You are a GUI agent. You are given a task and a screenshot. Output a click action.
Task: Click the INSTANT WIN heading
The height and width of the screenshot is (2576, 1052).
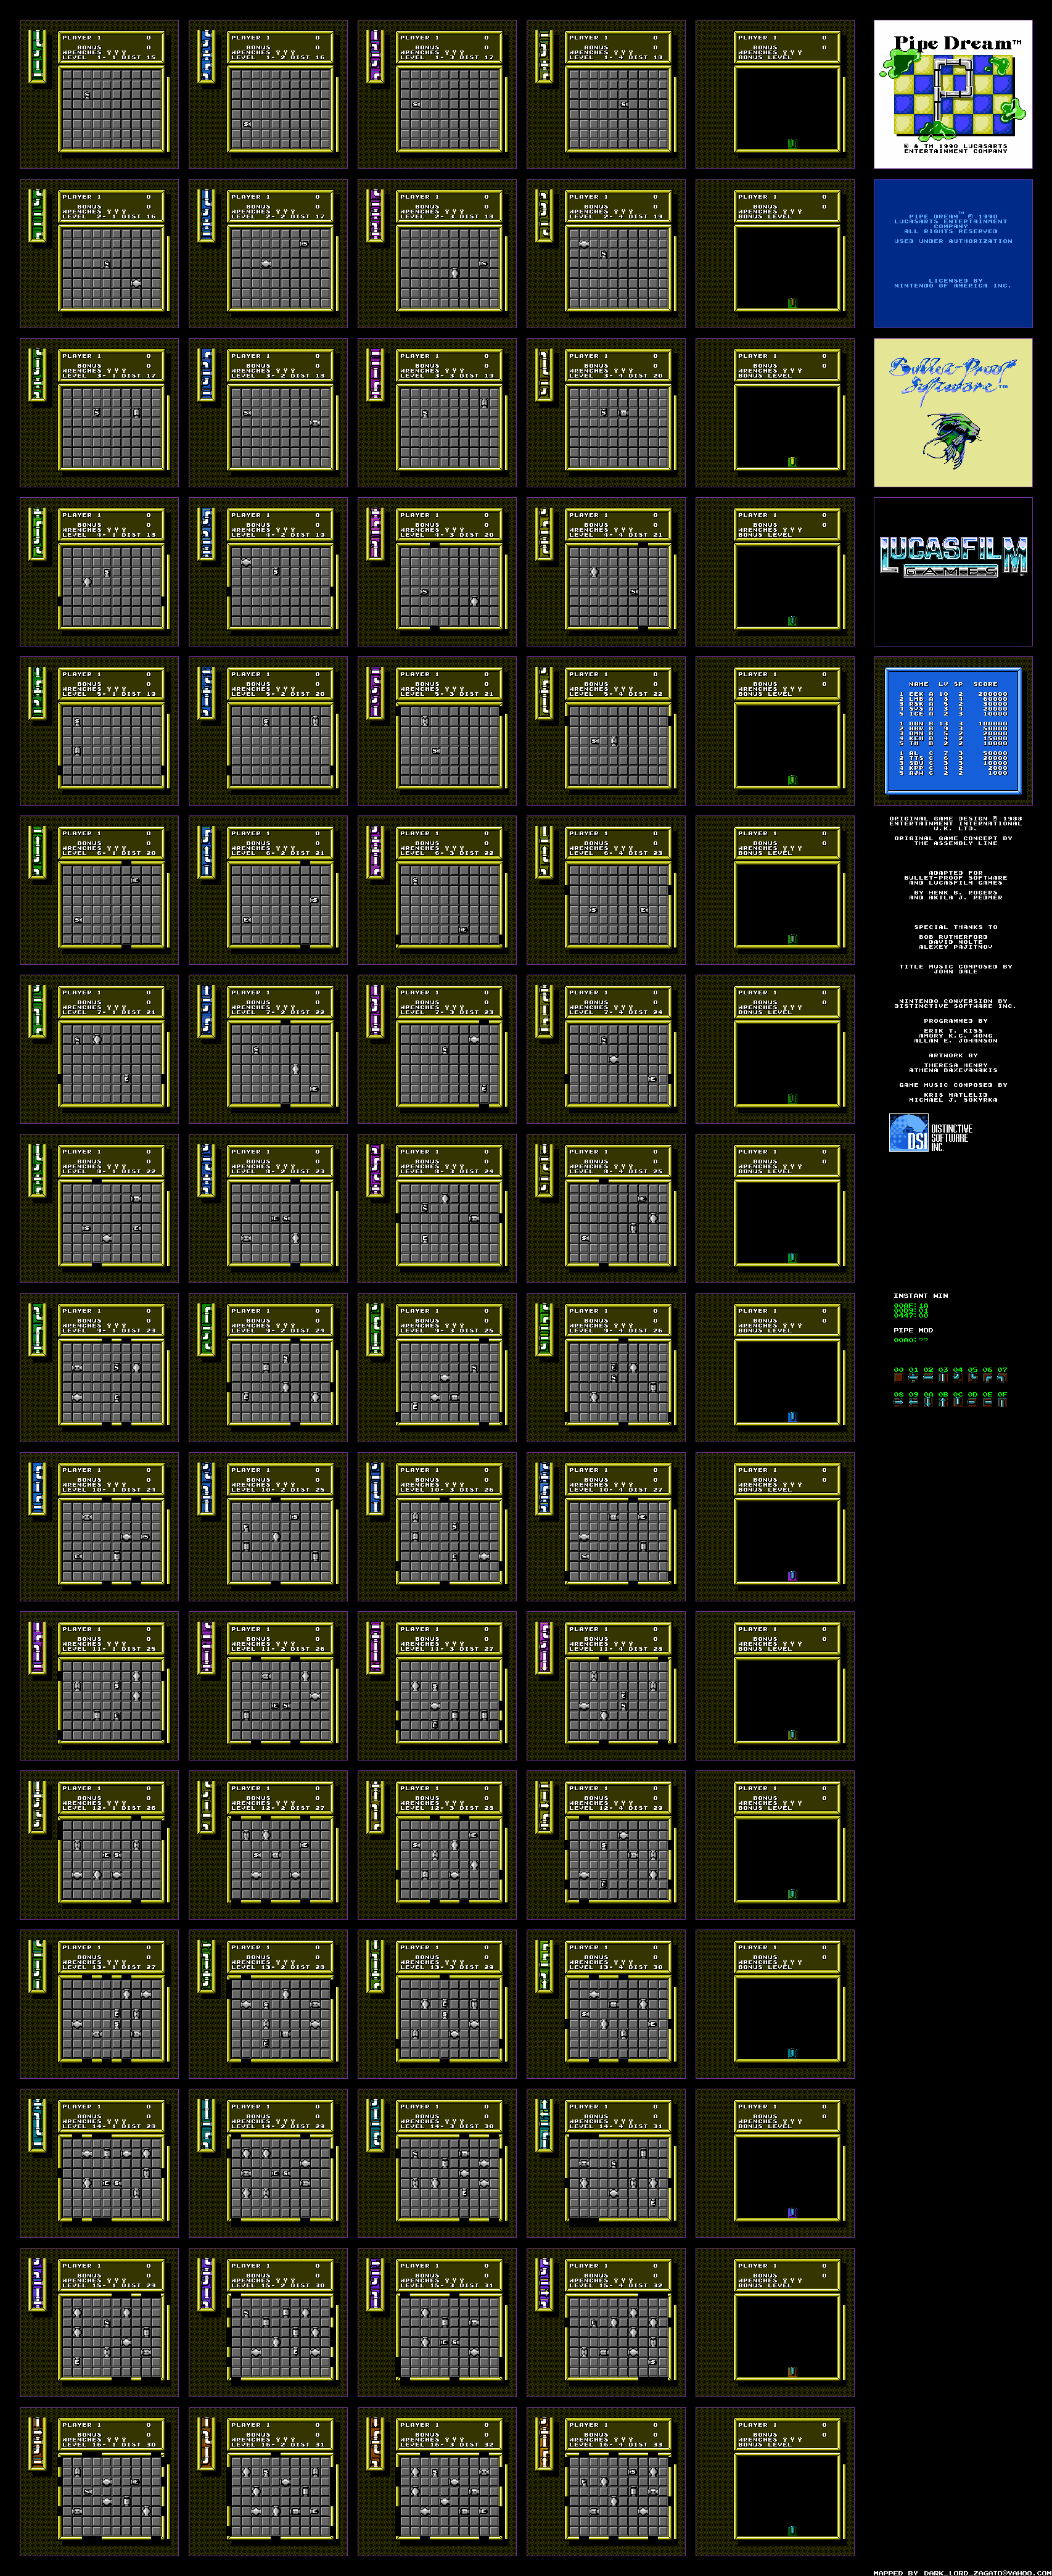point(920,1295)
